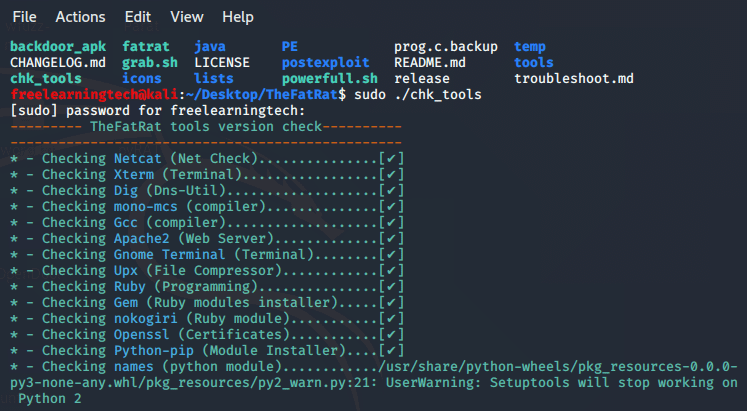This screenshot has width=747, height=411.
Task: Click the backdoor_apk directory name
Action: click(x=58, y=47)
